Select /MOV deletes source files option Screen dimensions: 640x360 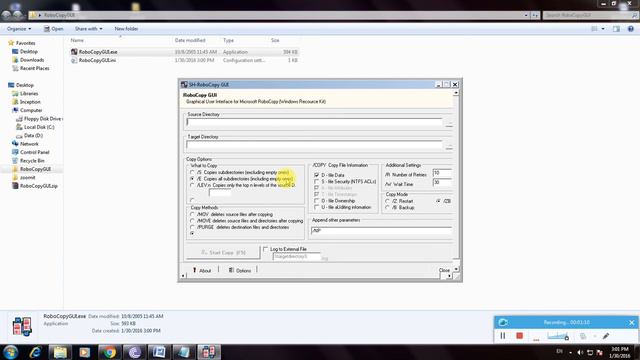pos(192,214)
